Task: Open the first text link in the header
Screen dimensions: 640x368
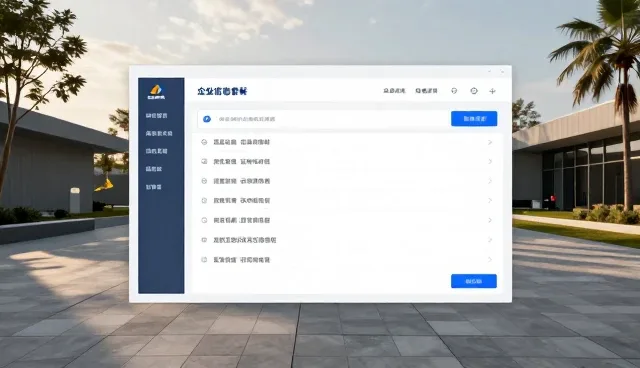Action: tap(394, 91)
